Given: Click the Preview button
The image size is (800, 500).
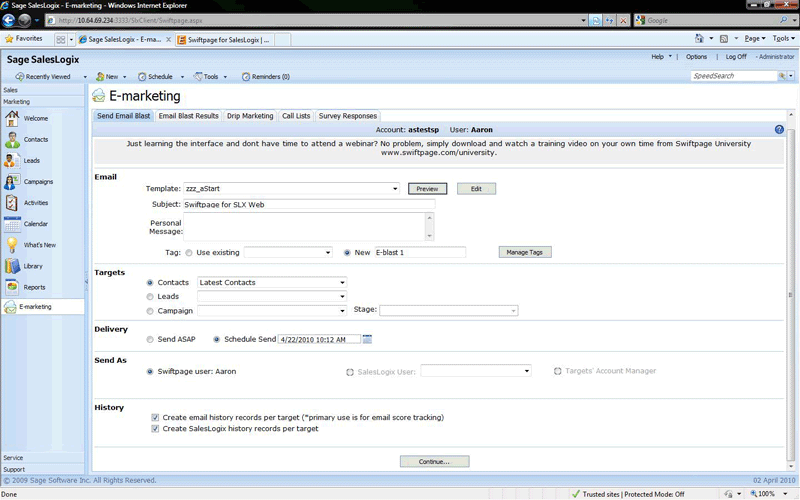Looking at the screenshot, I should click(x=428, y=189).
